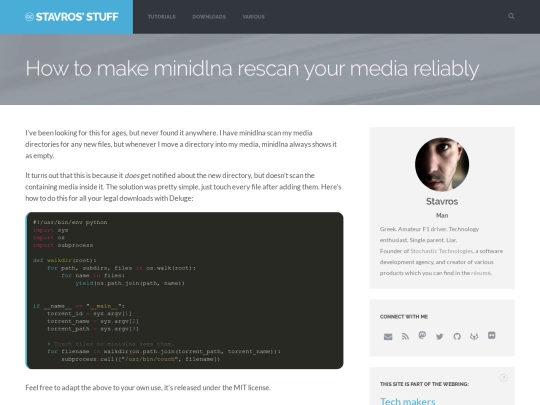Open the site search magnifier icon
The height and width of the screenshot is (405, 540).
(511, 16)
